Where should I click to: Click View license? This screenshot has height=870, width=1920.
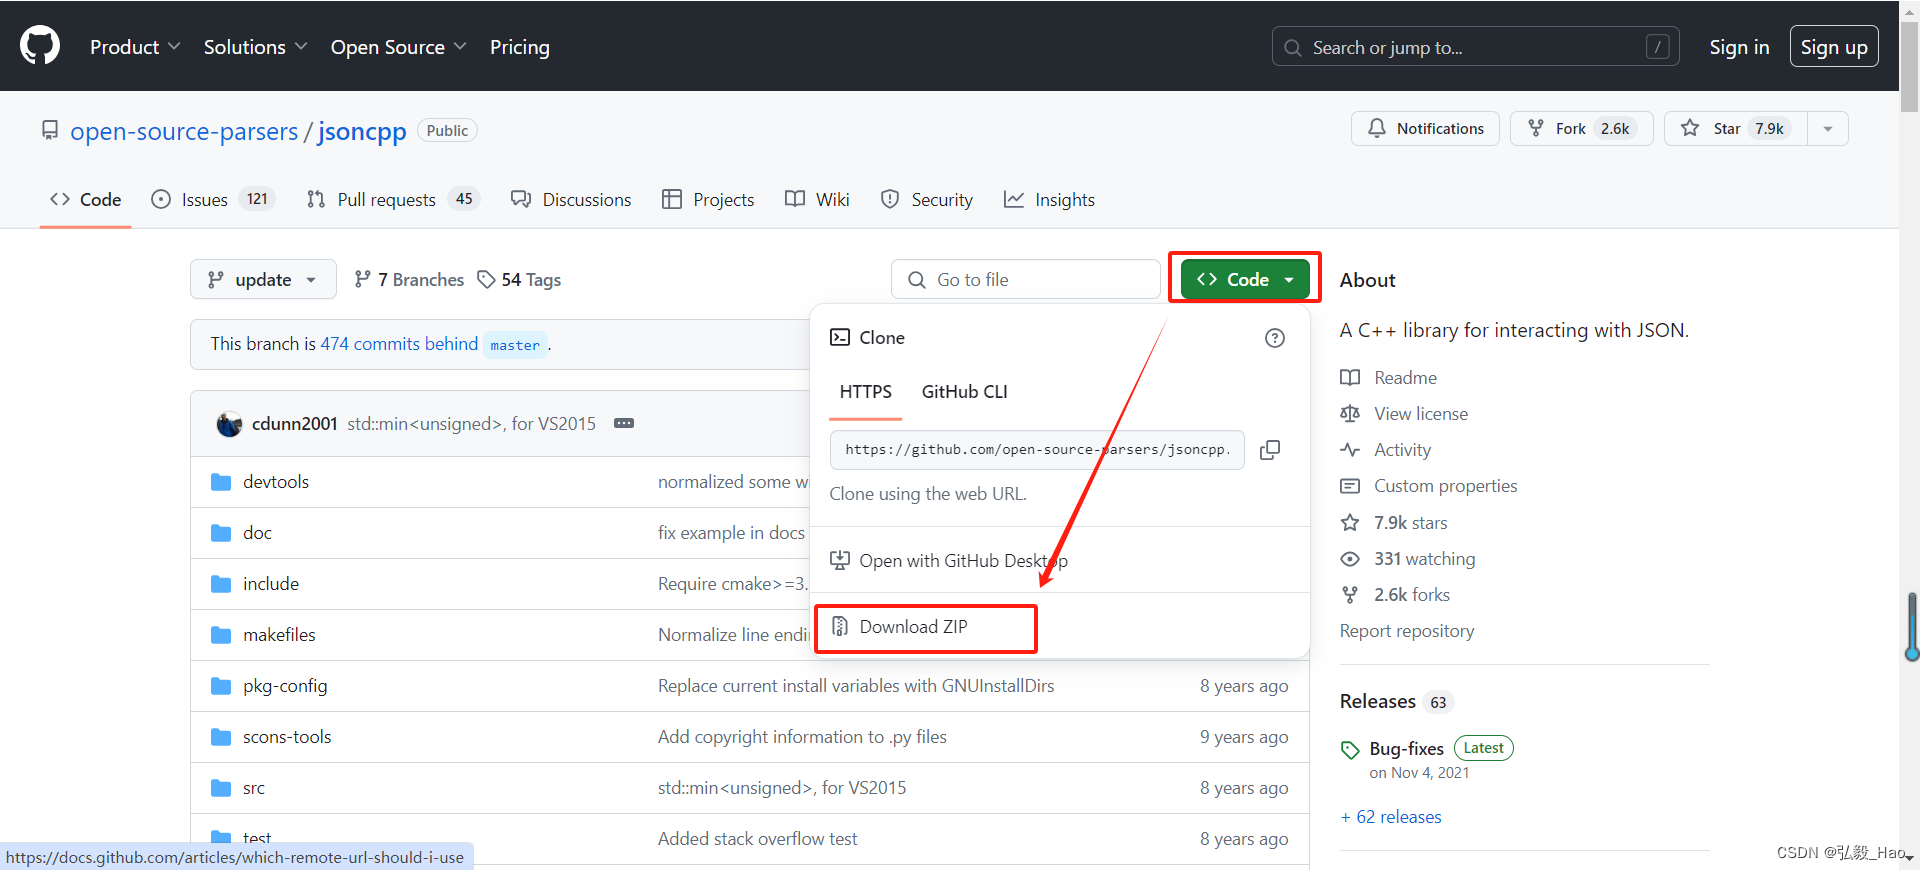point(1404,414)
